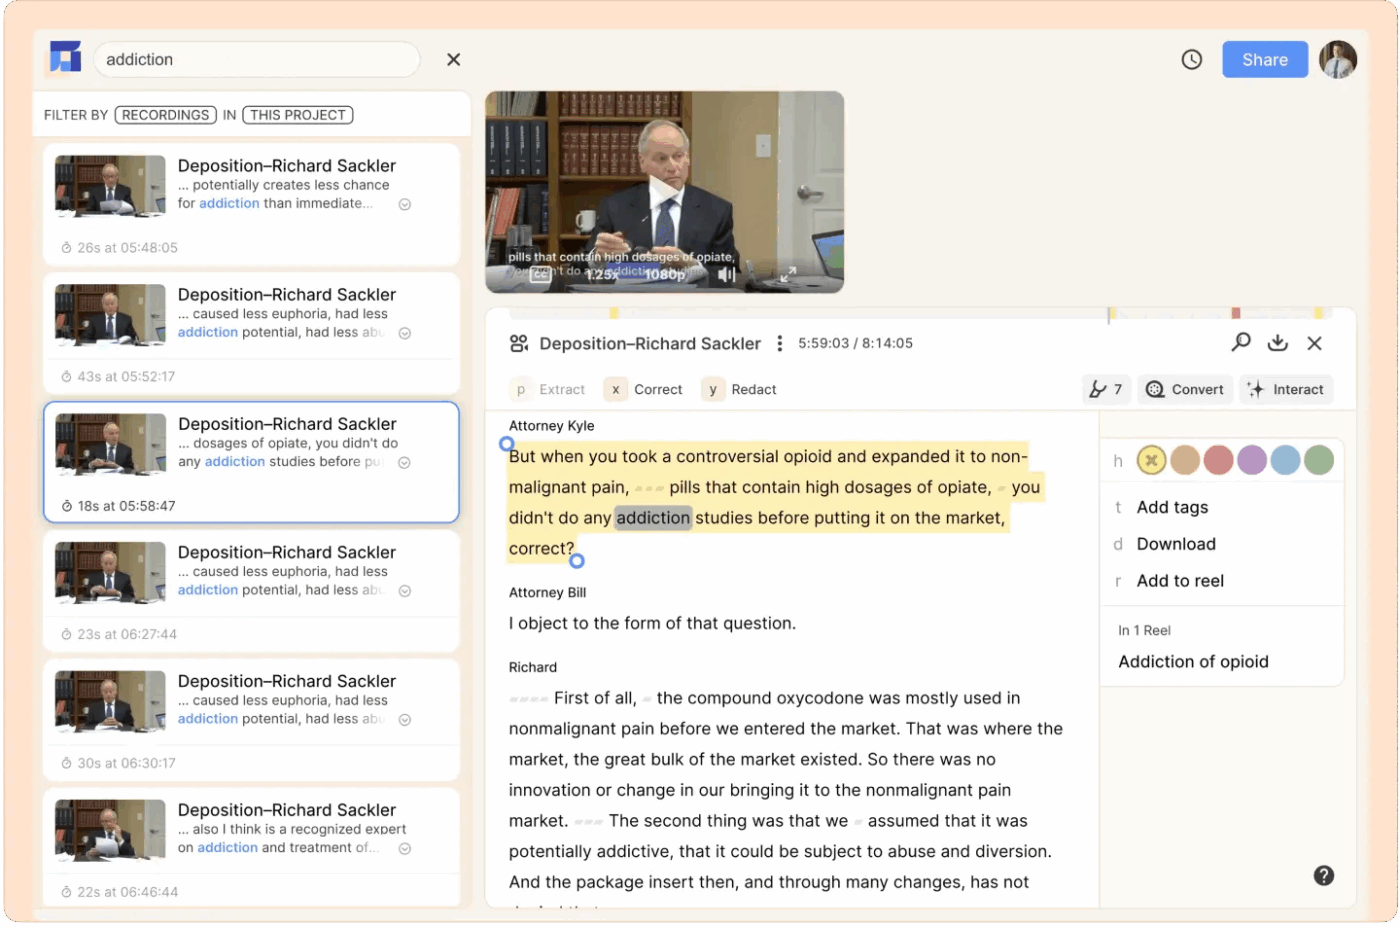Viewport: 1400px width, 928px height.
Task: Open the Addiction of opioid reel
Action: coord(1193,662)
